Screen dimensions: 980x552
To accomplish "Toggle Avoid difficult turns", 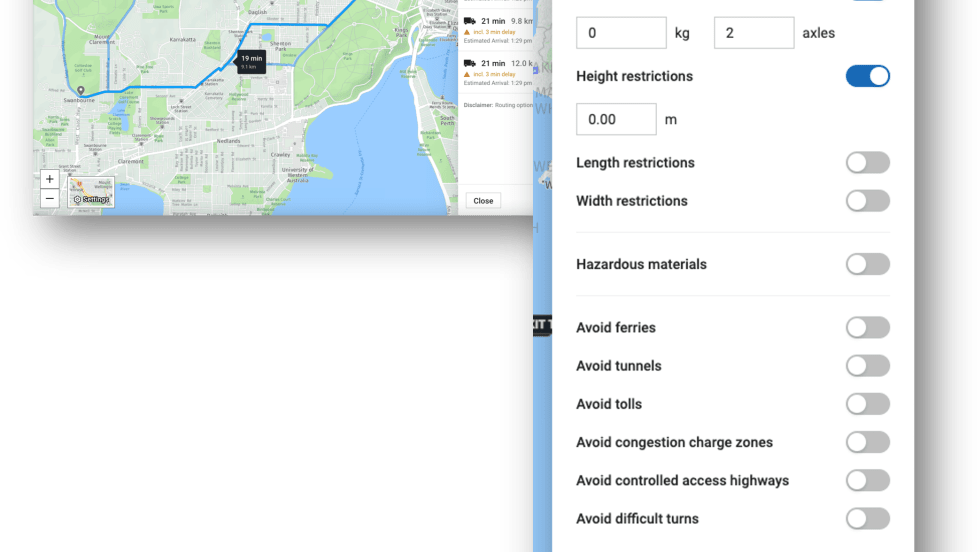I will click(x=867, y=519).
